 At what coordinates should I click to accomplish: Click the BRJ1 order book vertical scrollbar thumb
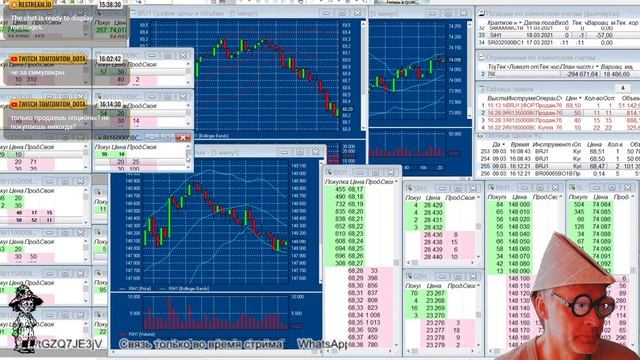click(396, 262)
